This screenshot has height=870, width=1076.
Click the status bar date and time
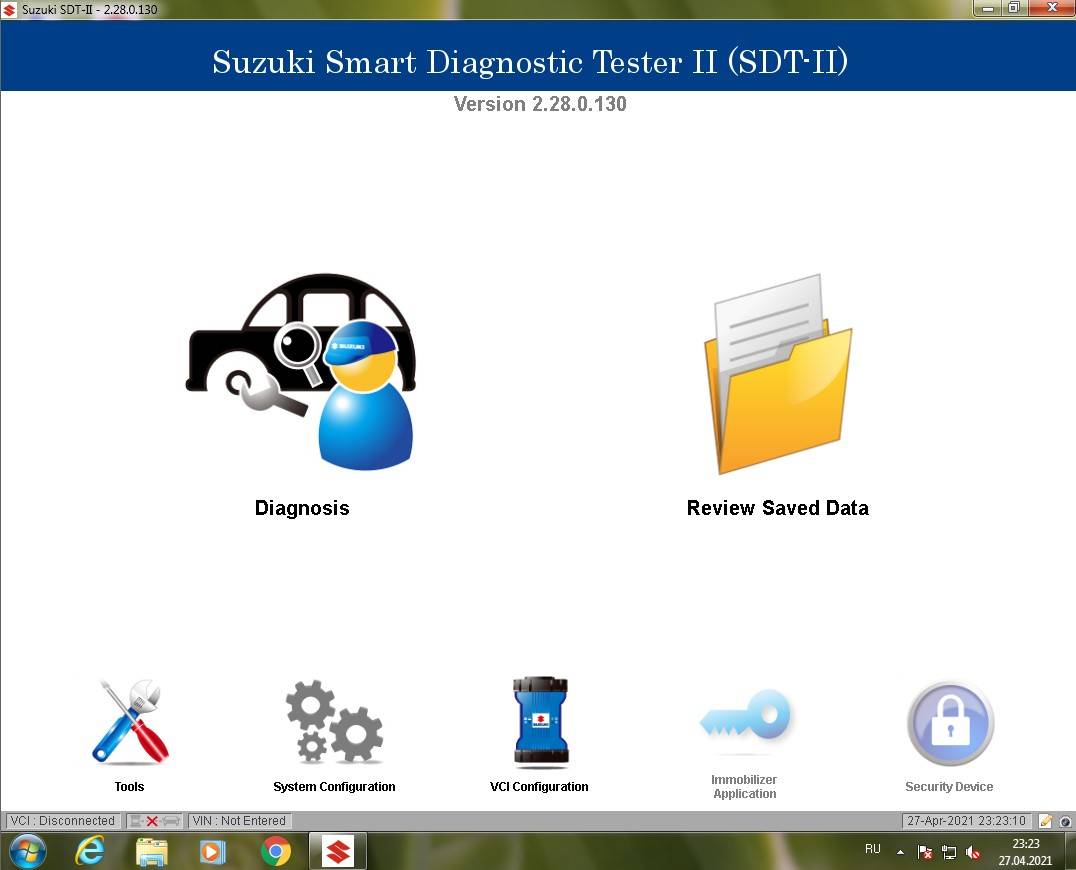[x=966, y=821]
